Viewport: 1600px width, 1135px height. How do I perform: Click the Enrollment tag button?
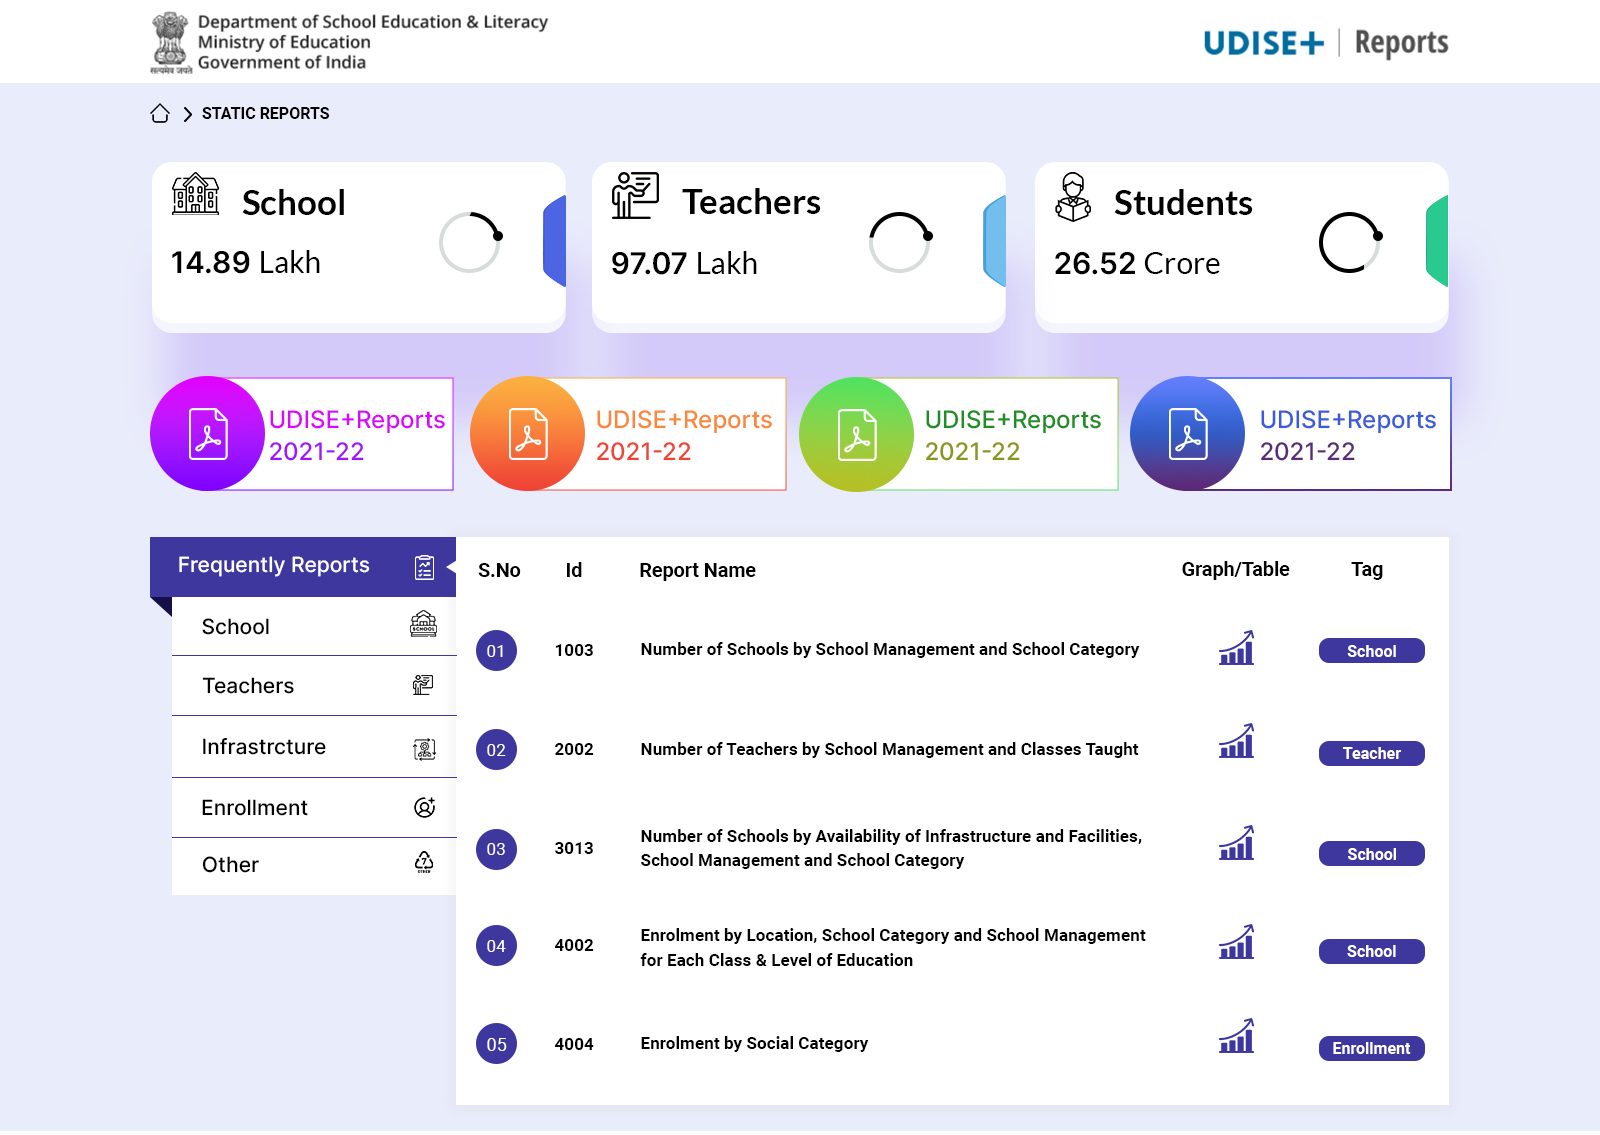click(x=1371, y=1048)
